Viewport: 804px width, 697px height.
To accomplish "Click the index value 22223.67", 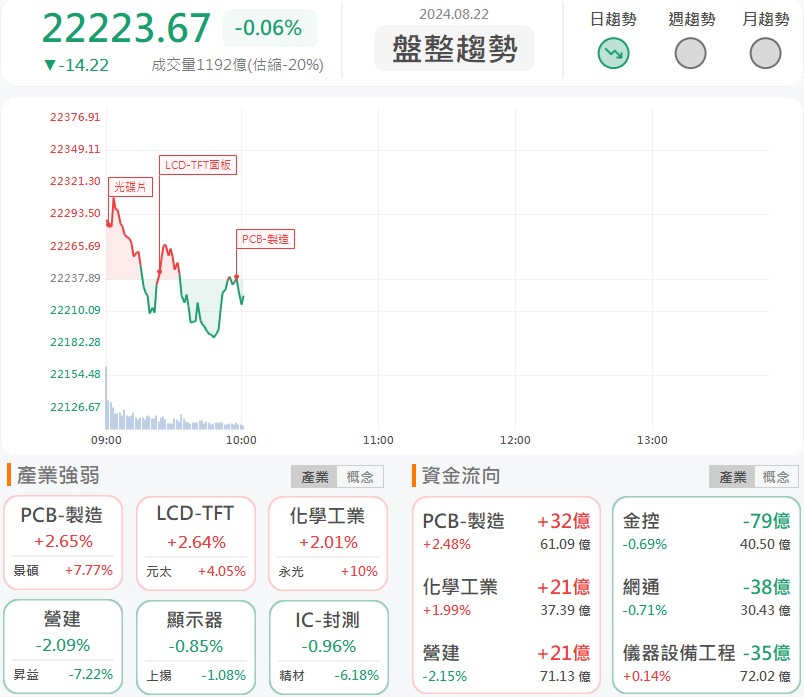I will point(126,28).
